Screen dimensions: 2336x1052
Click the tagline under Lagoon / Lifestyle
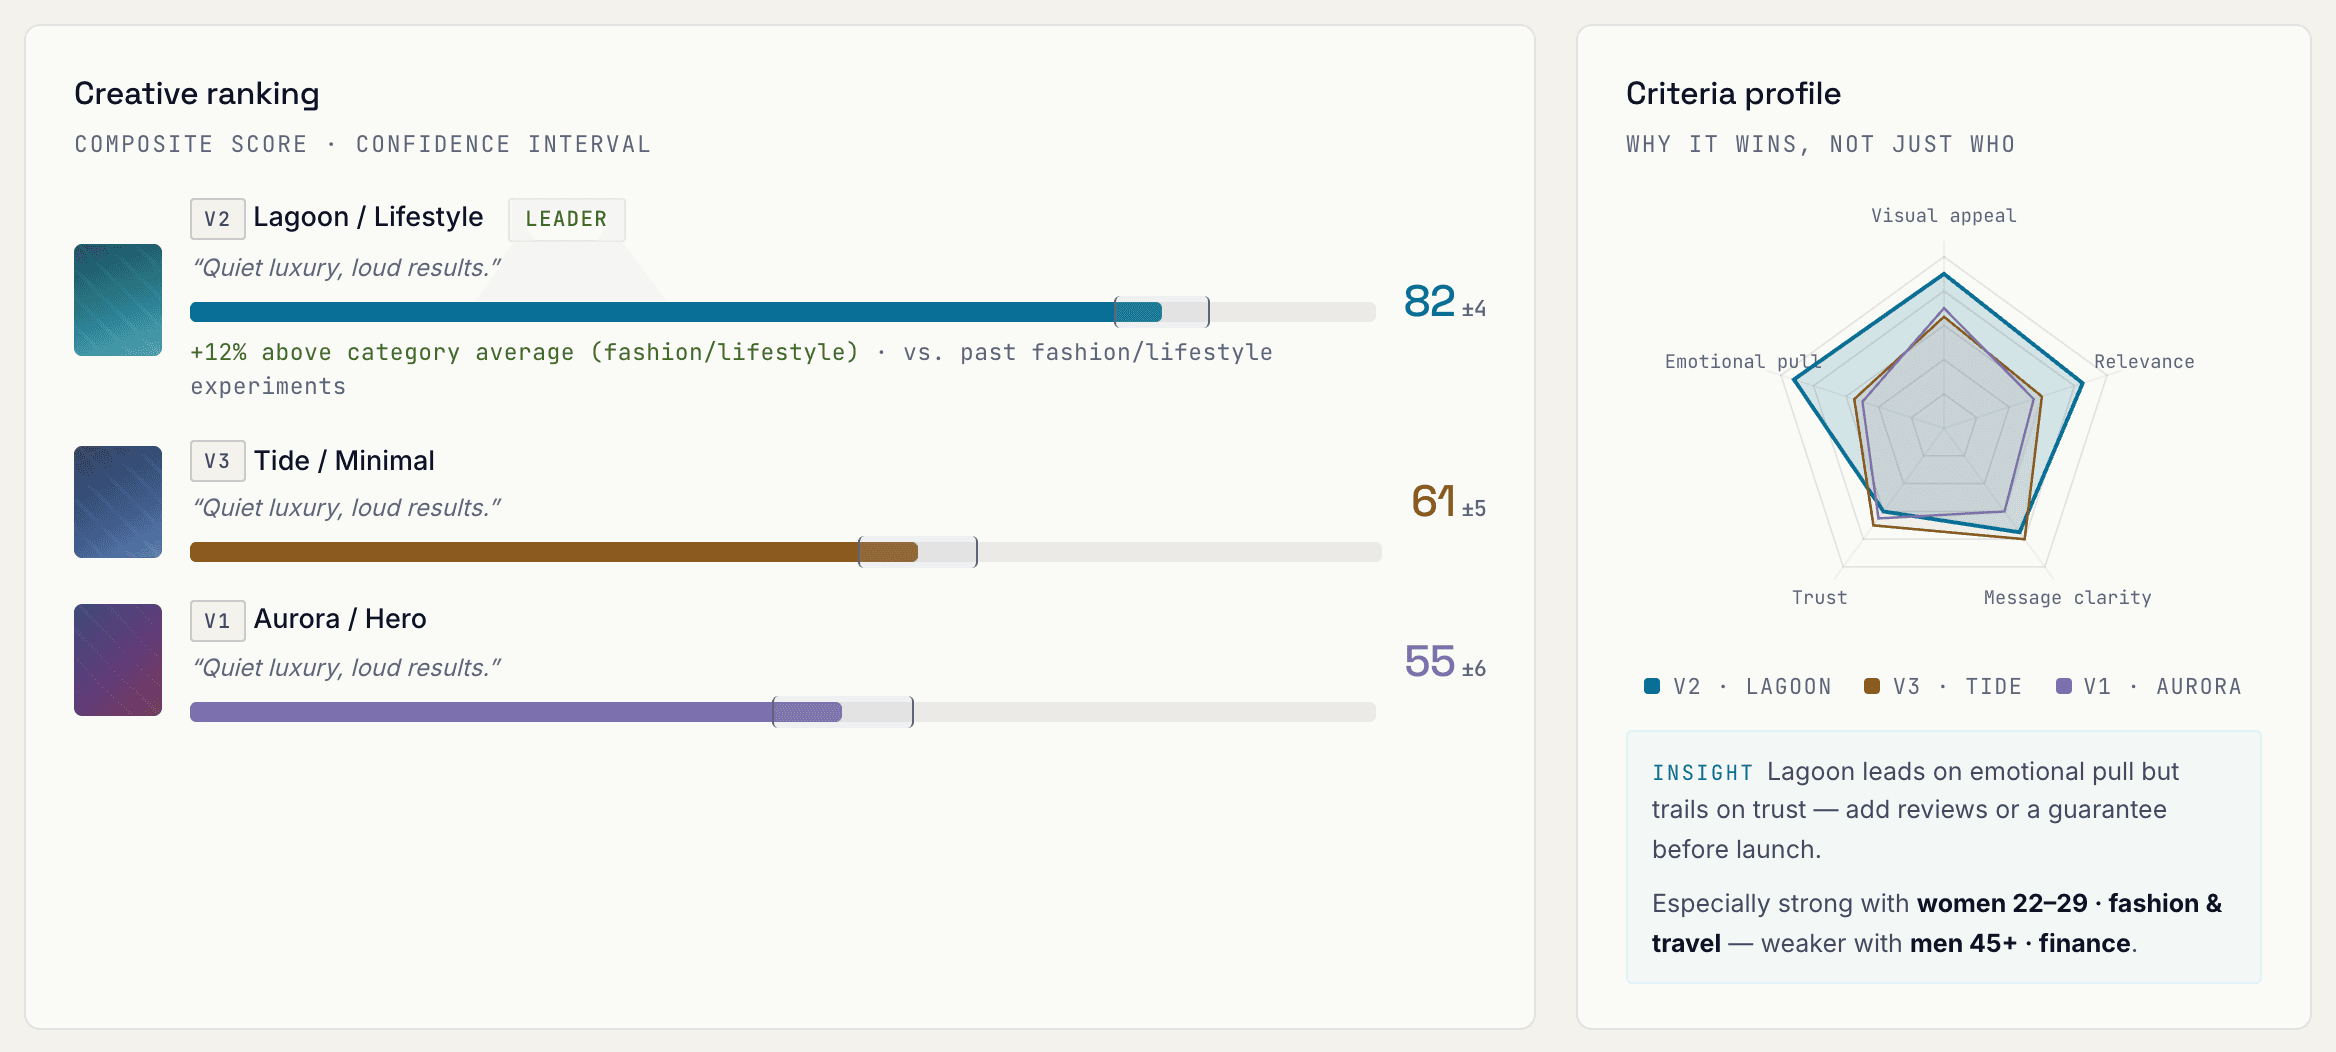point(346,268)
